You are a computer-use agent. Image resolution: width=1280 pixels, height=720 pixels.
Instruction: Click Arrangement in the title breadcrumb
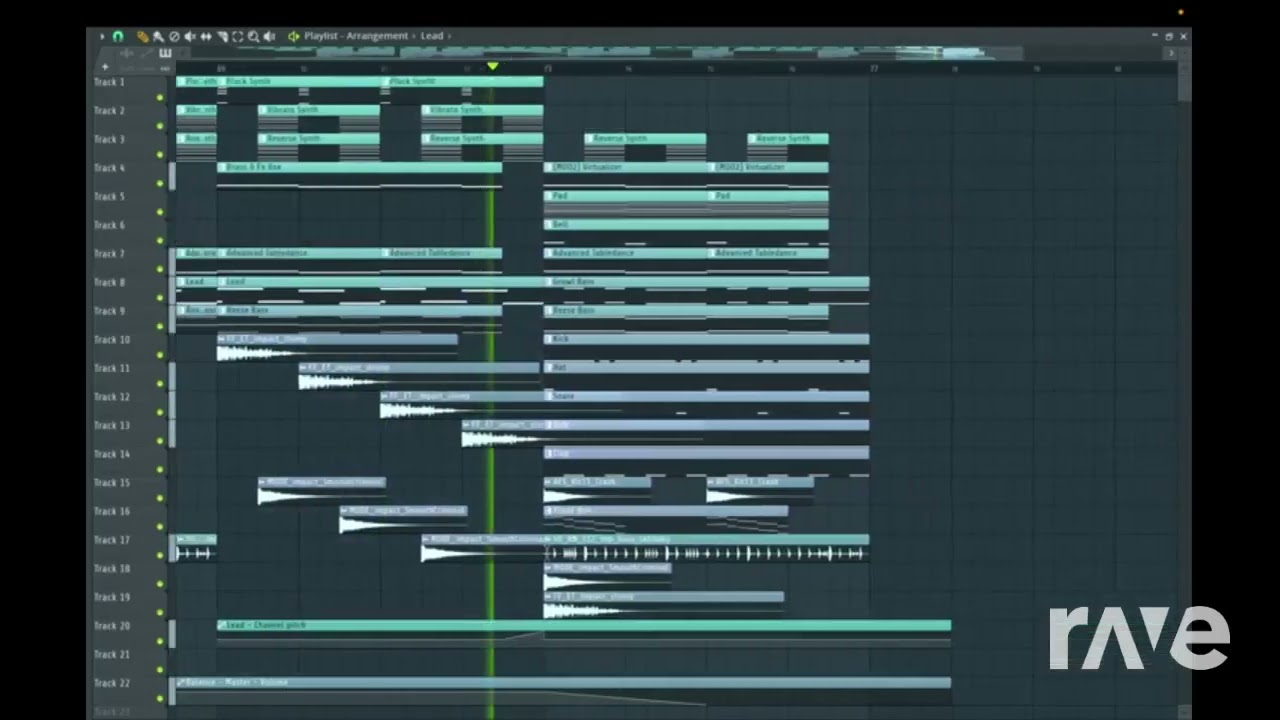coord(378,36)
